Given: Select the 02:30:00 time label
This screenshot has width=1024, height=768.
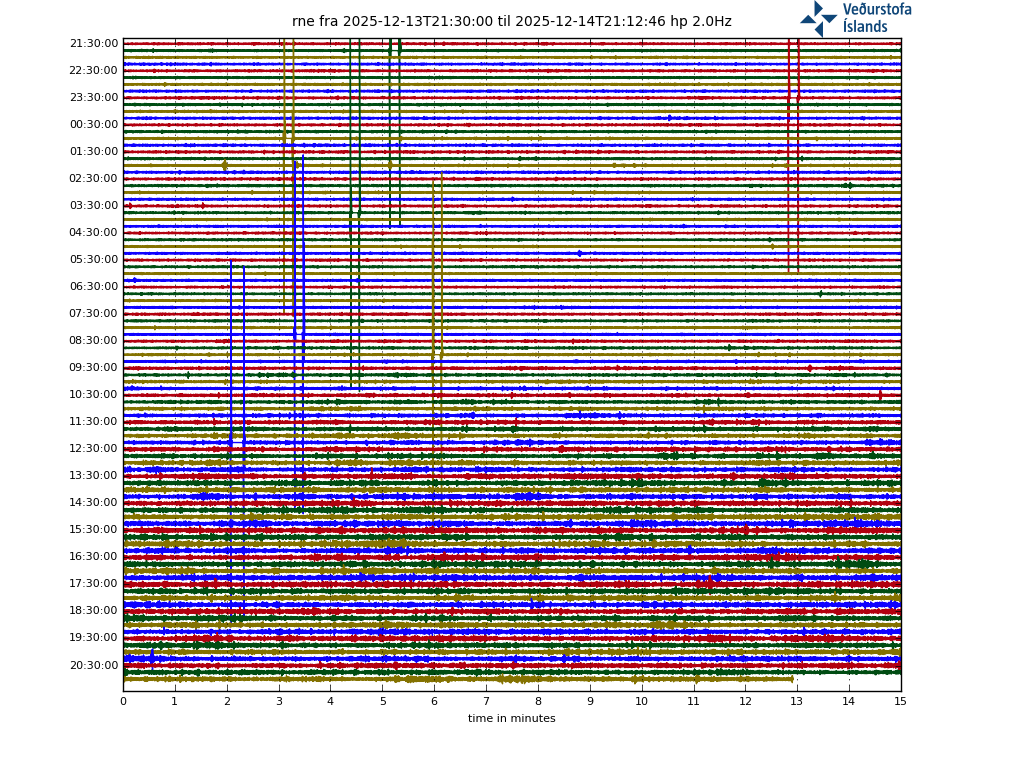Looking at the screenshot, I should [94, 179].
